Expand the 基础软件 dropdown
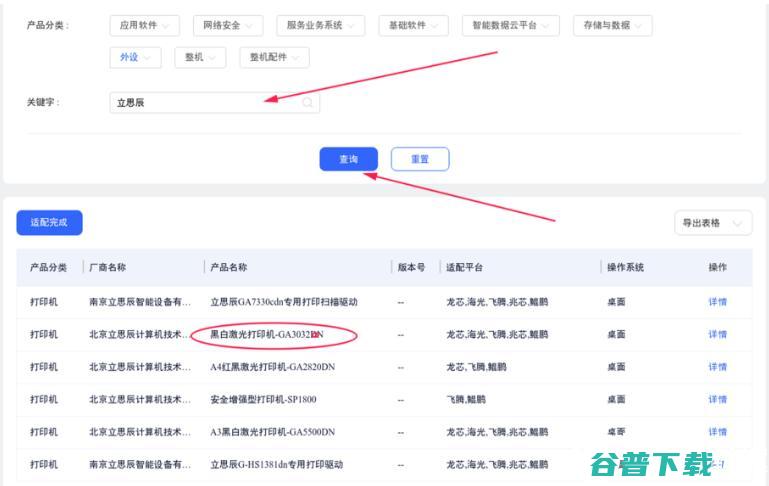The image size is (769, 486). tap(413, 26)
